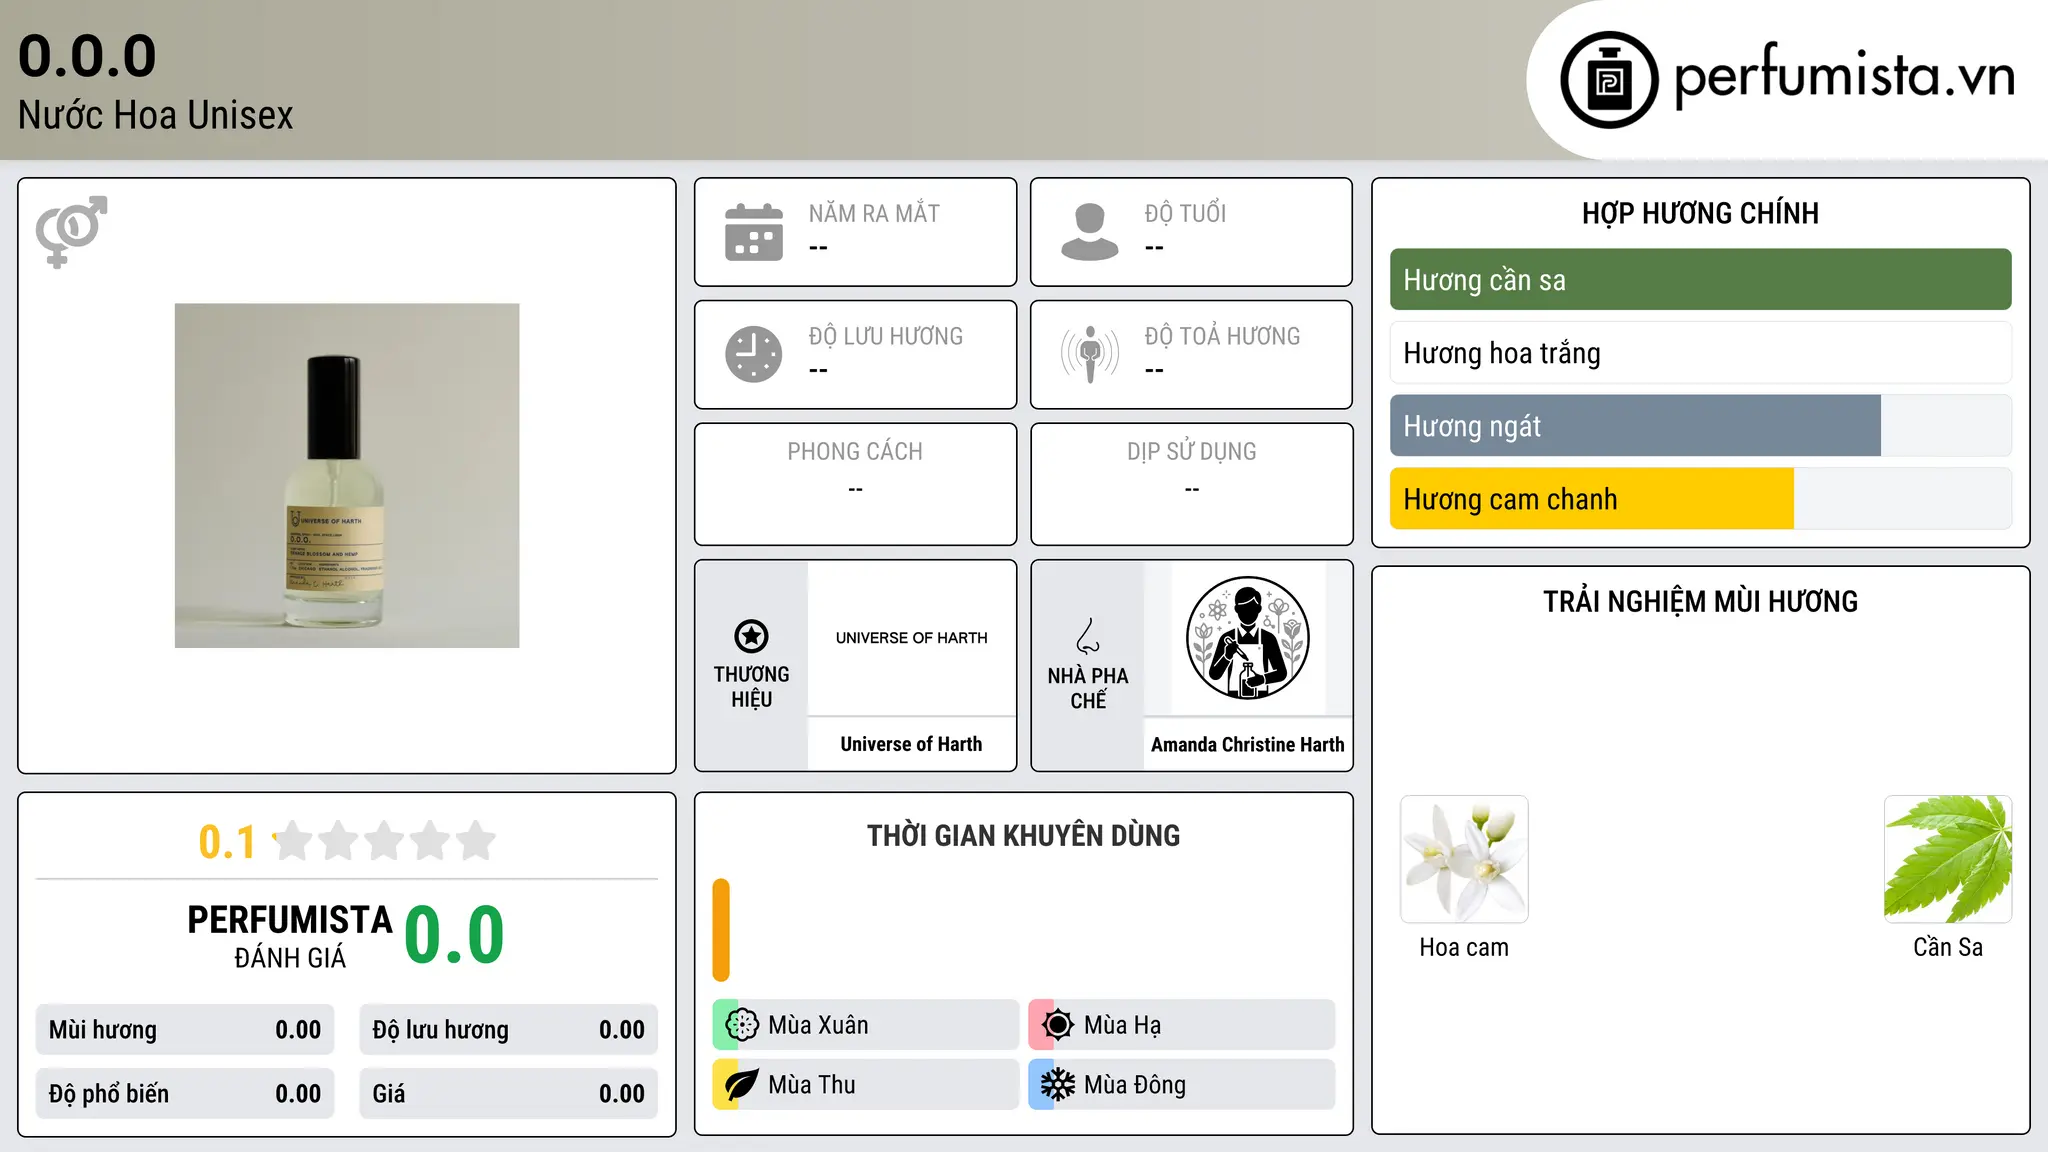Click the Độ lưu hương score row
Screen dimensions: 2048x1152
[509, 1030]
